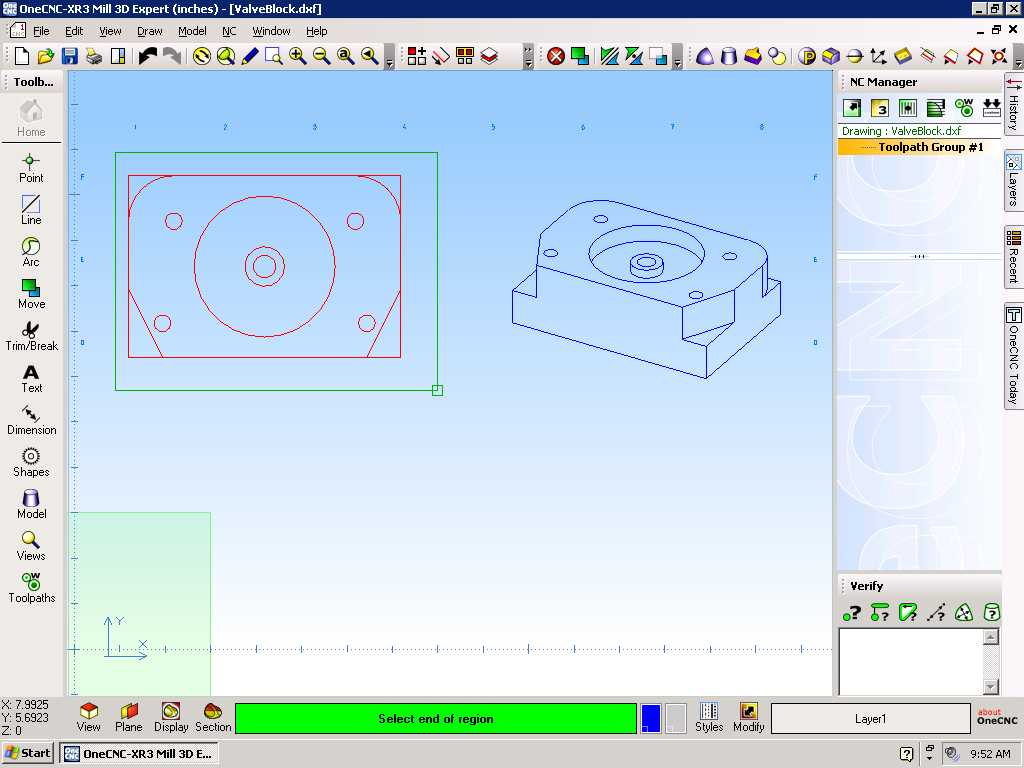Pick the gray color swatch
Viewport: 1024px width, 768px height.
pos(675,718)
